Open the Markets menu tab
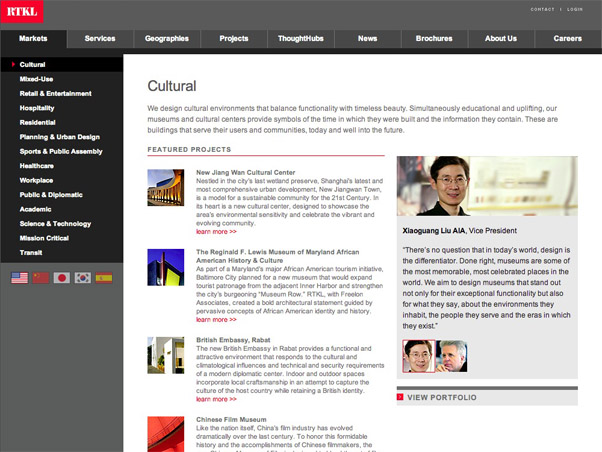This screenshot has width=602, height=452. coord(33,38)
